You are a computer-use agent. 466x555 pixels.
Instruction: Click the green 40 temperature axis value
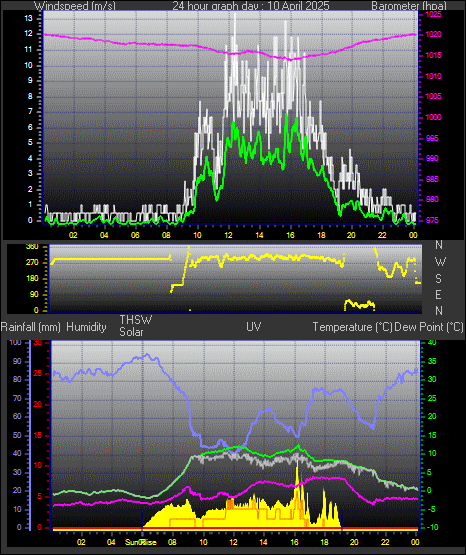(x=432, y=343)
